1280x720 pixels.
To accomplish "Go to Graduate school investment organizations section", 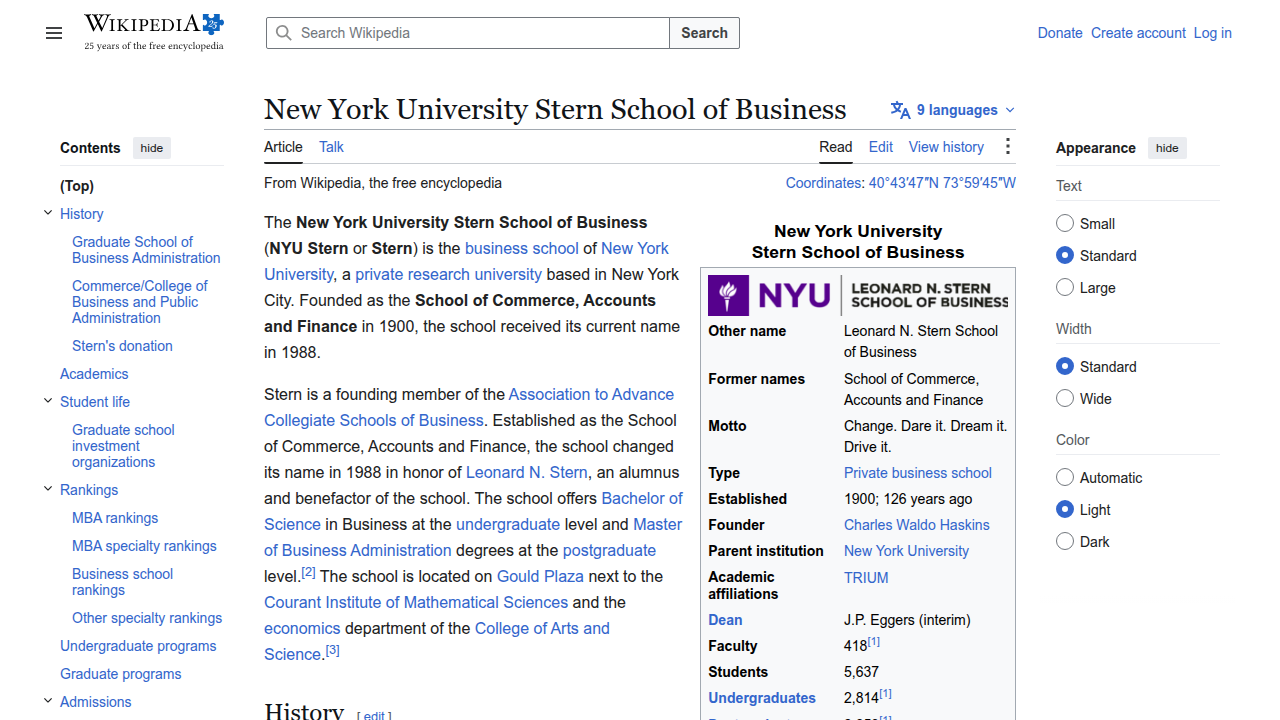I will tap(123, 446).
